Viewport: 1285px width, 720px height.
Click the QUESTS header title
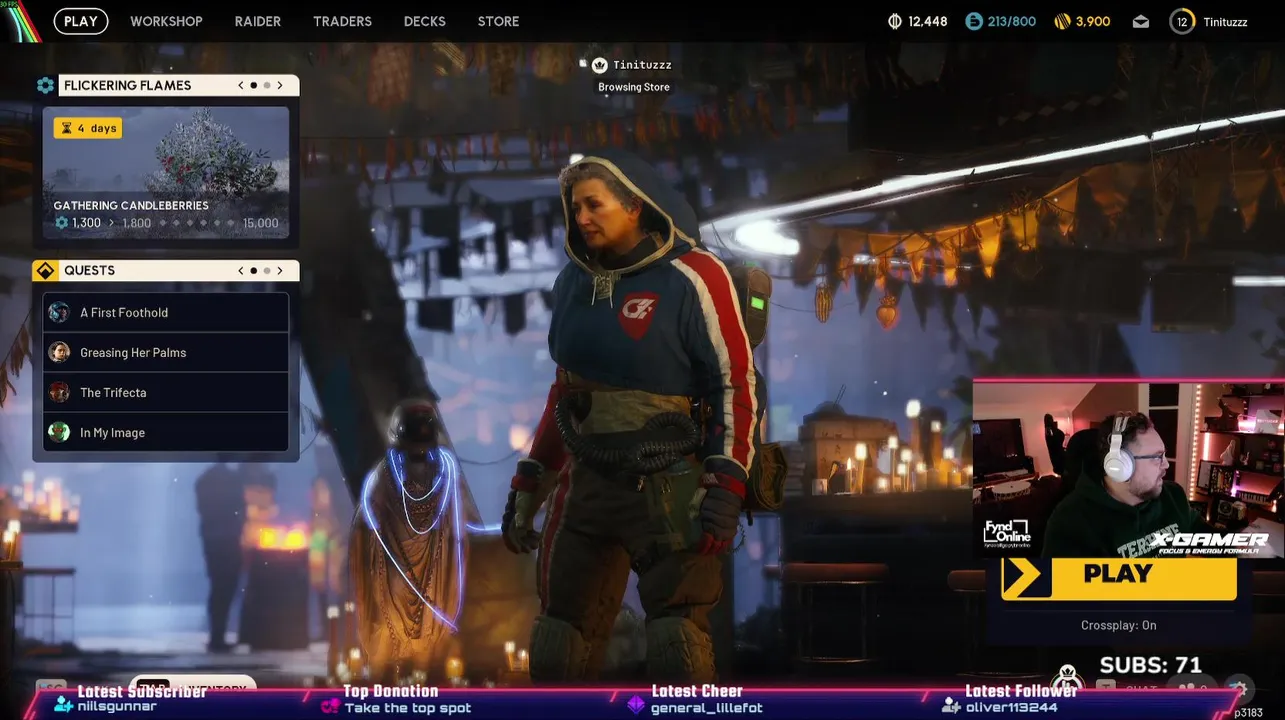(89, 270)
